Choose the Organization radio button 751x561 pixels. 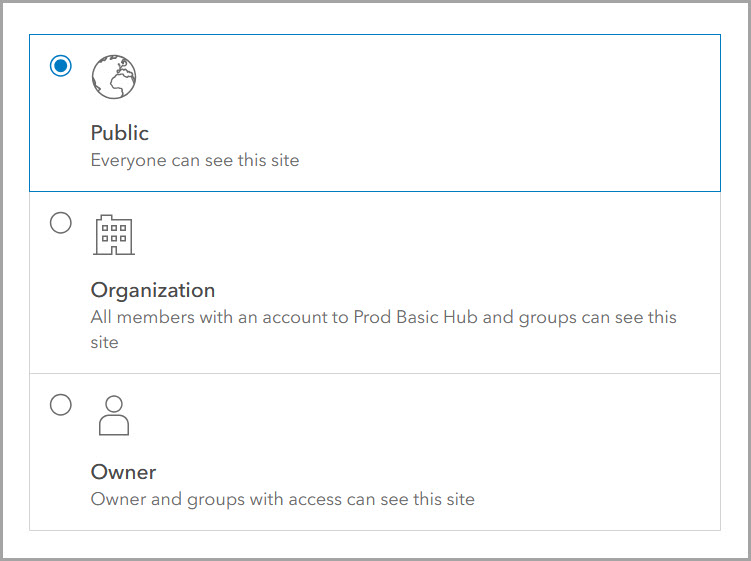coord(61,223)
